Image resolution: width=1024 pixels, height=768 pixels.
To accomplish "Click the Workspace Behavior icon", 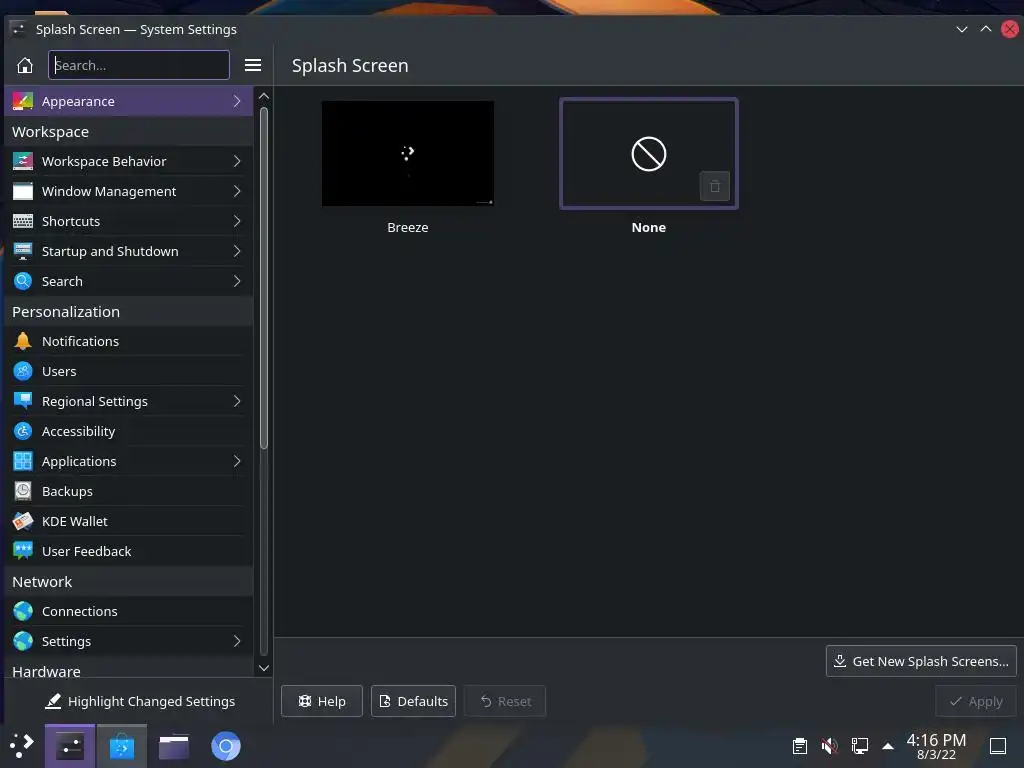I will 23,161.
